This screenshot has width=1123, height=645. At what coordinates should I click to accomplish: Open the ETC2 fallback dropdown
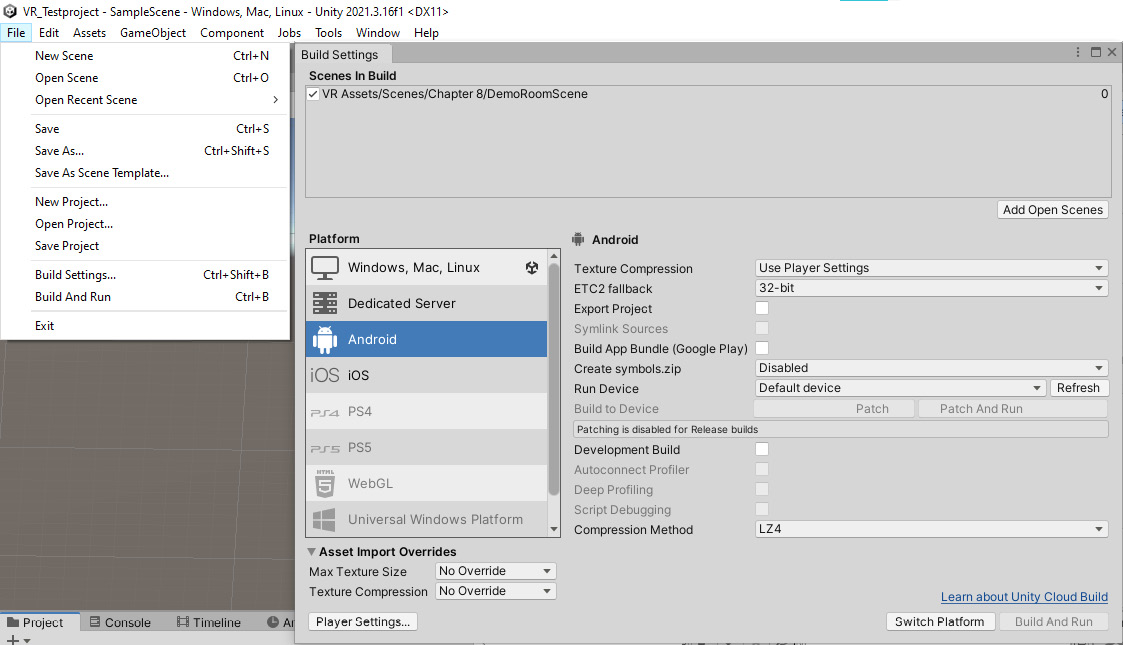tap(932, 288)
